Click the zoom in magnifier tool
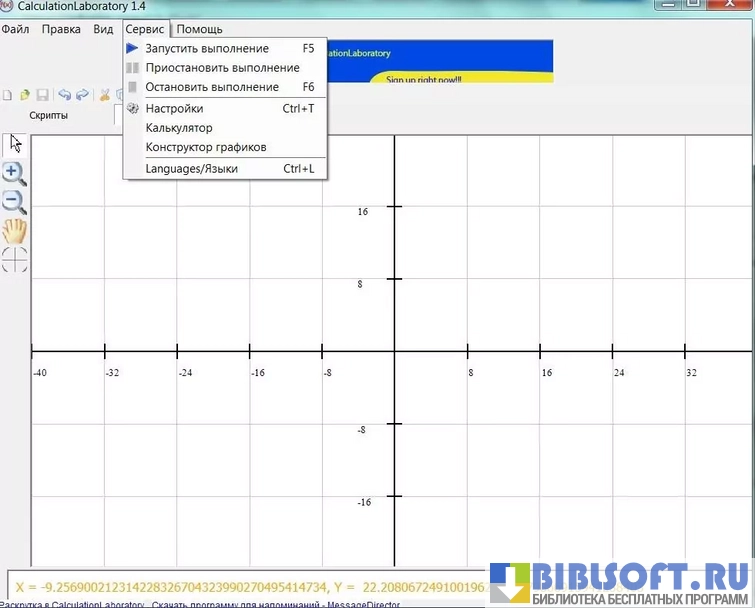Screen dimensions: 755x608 [14, 173]
